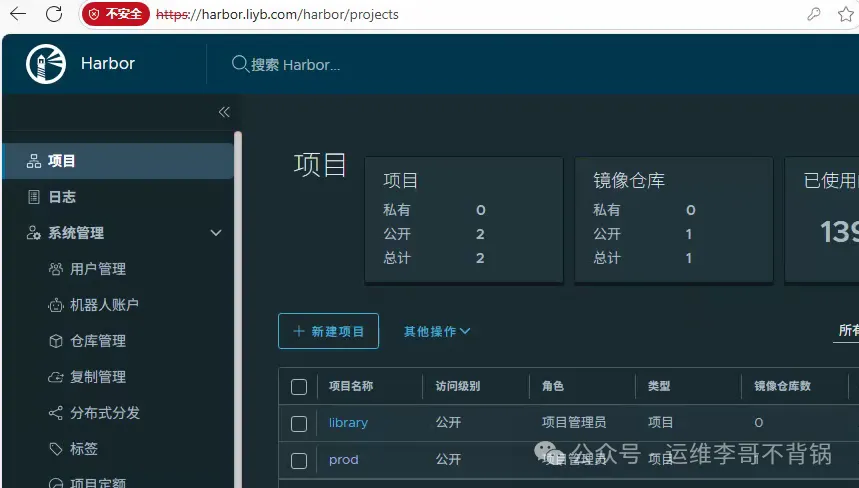Image resolution: width=859 pixels, height=488 pixels.
Task: Click the 新建项目 button
Action: pos(328,331)
